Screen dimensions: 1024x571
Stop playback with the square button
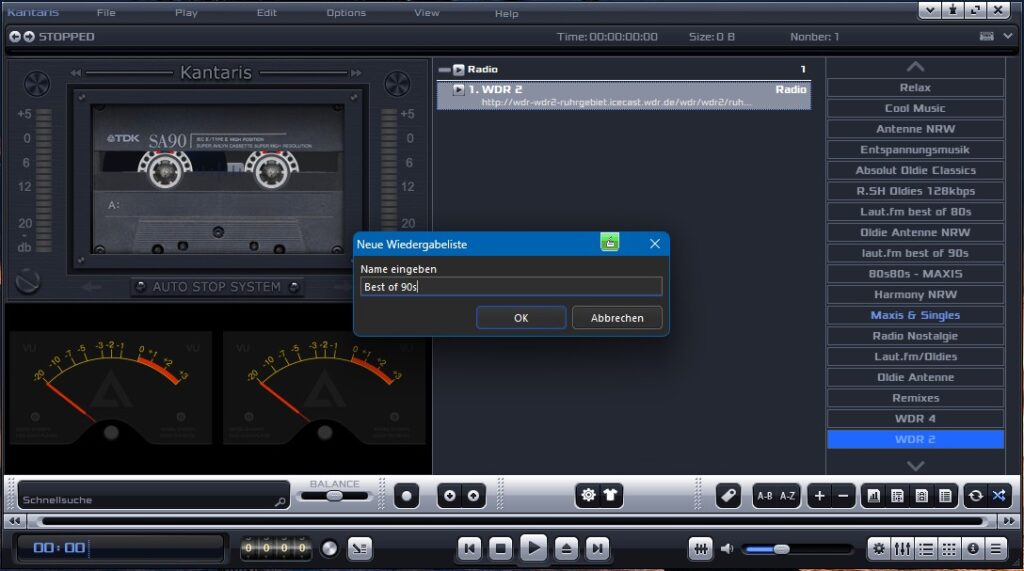tap(501, 548)
